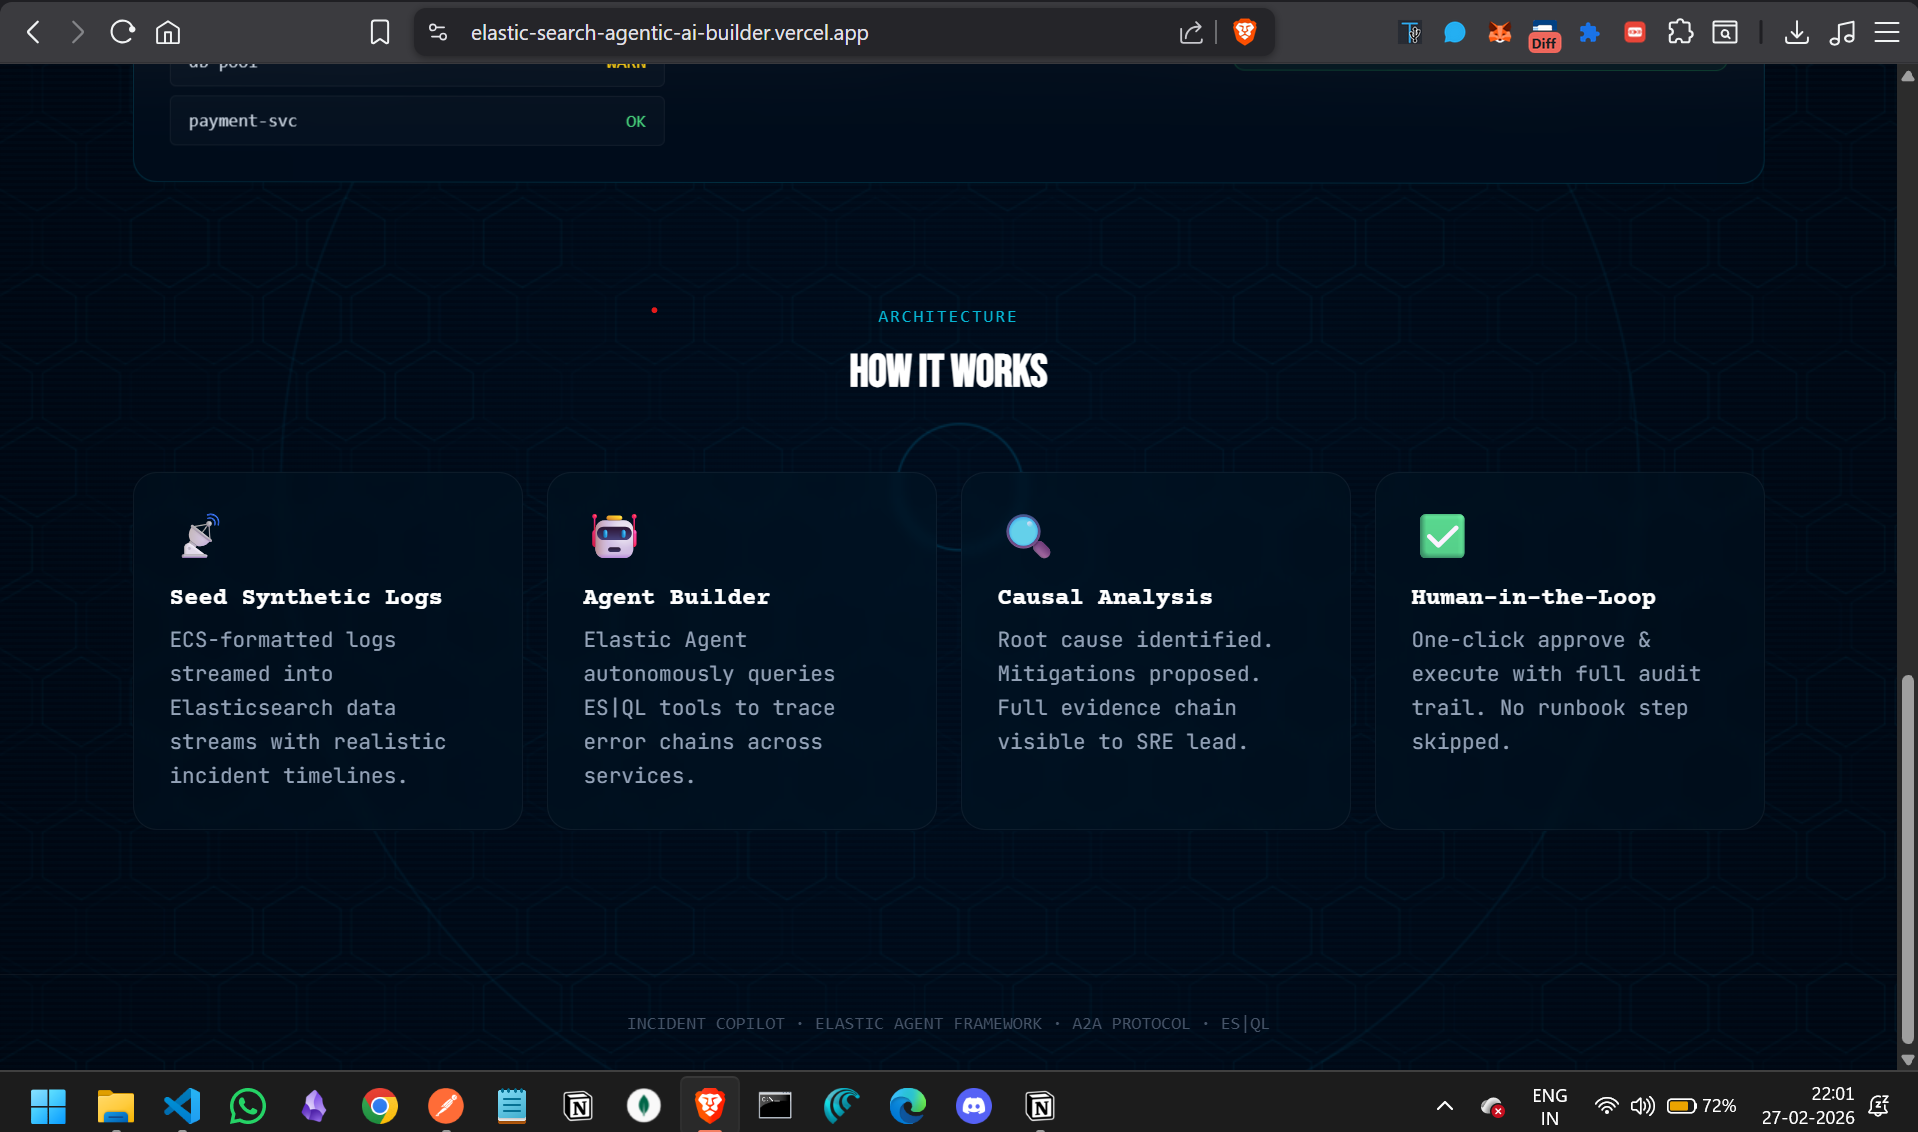Click the OK status for payment-svc
The image size is (1918, 1132).
(636, 121)
